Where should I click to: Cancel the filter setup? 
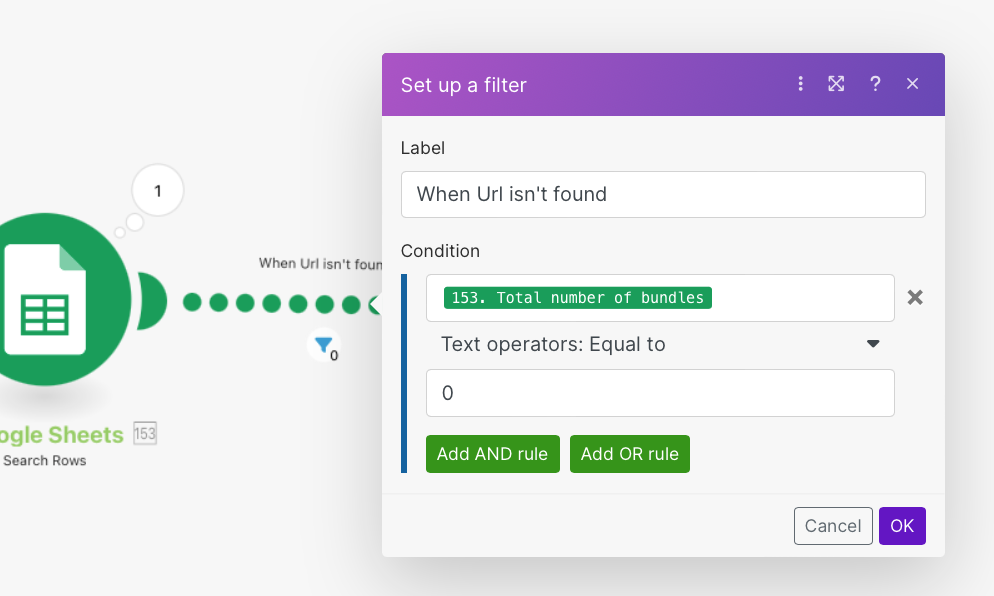pyautogui.click(x=832, y=526)
